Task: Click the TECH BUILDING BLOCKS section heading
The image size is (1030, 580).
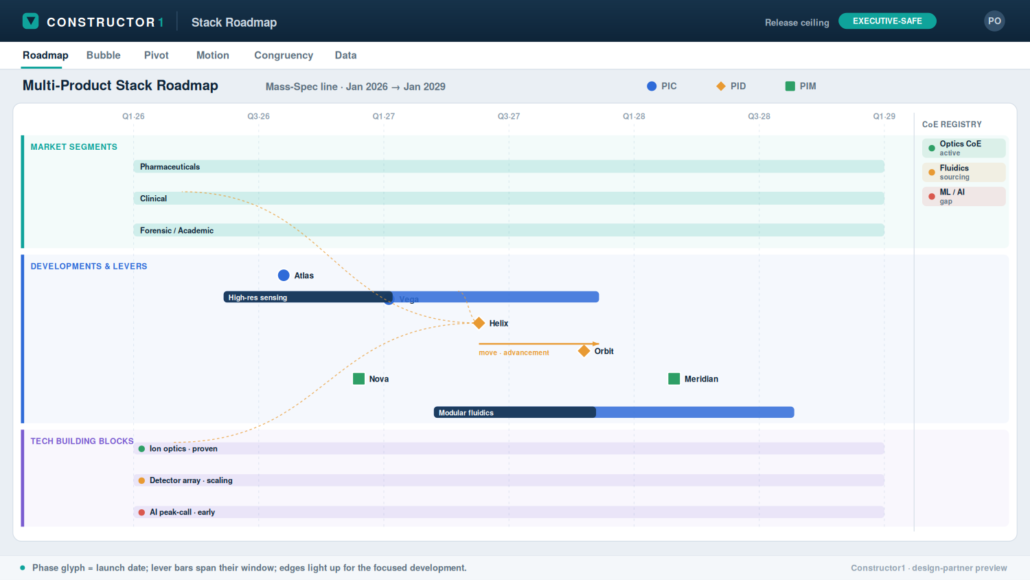Action: (82, 441)
